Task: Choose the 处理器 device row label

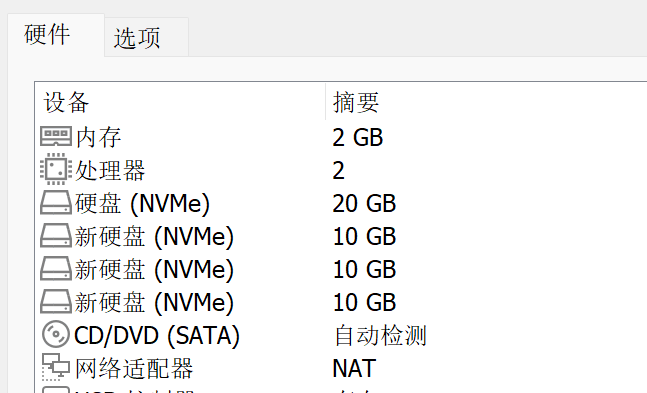Action: [x=110, y=170]
